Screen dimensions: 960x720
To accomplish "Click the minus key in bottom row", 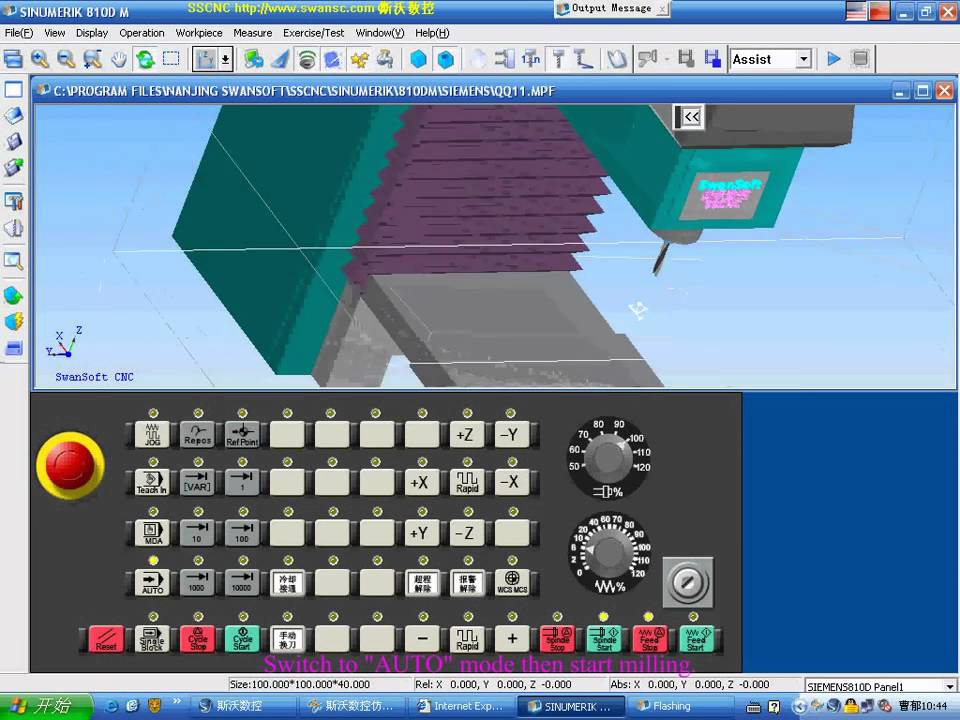I will tap(422, 639).
